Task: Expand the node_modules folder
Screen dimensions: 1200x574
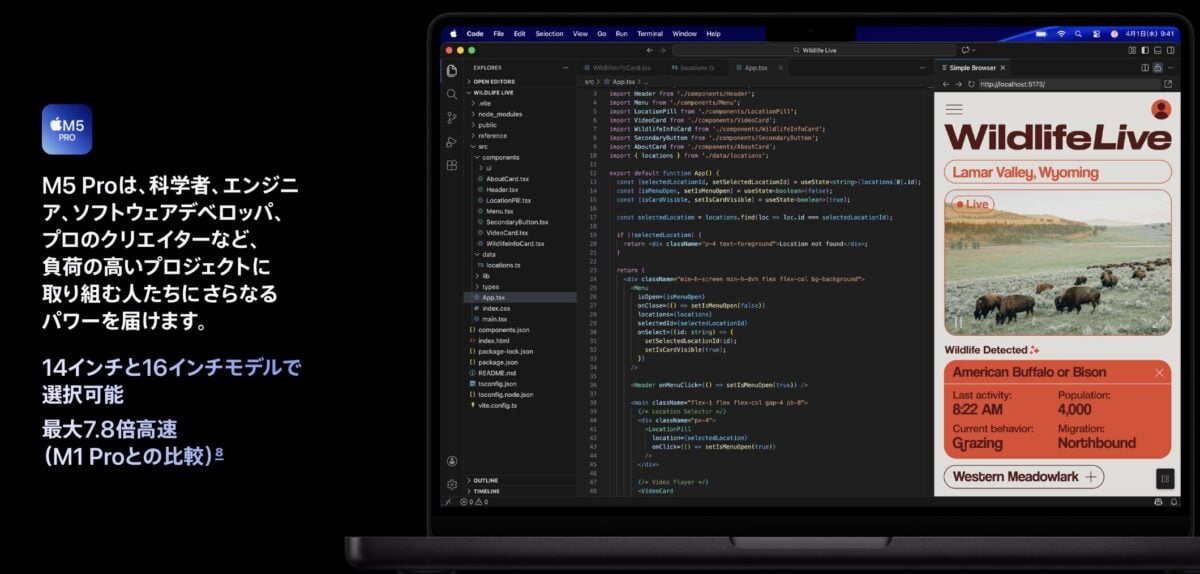Action: coord(500,114)
